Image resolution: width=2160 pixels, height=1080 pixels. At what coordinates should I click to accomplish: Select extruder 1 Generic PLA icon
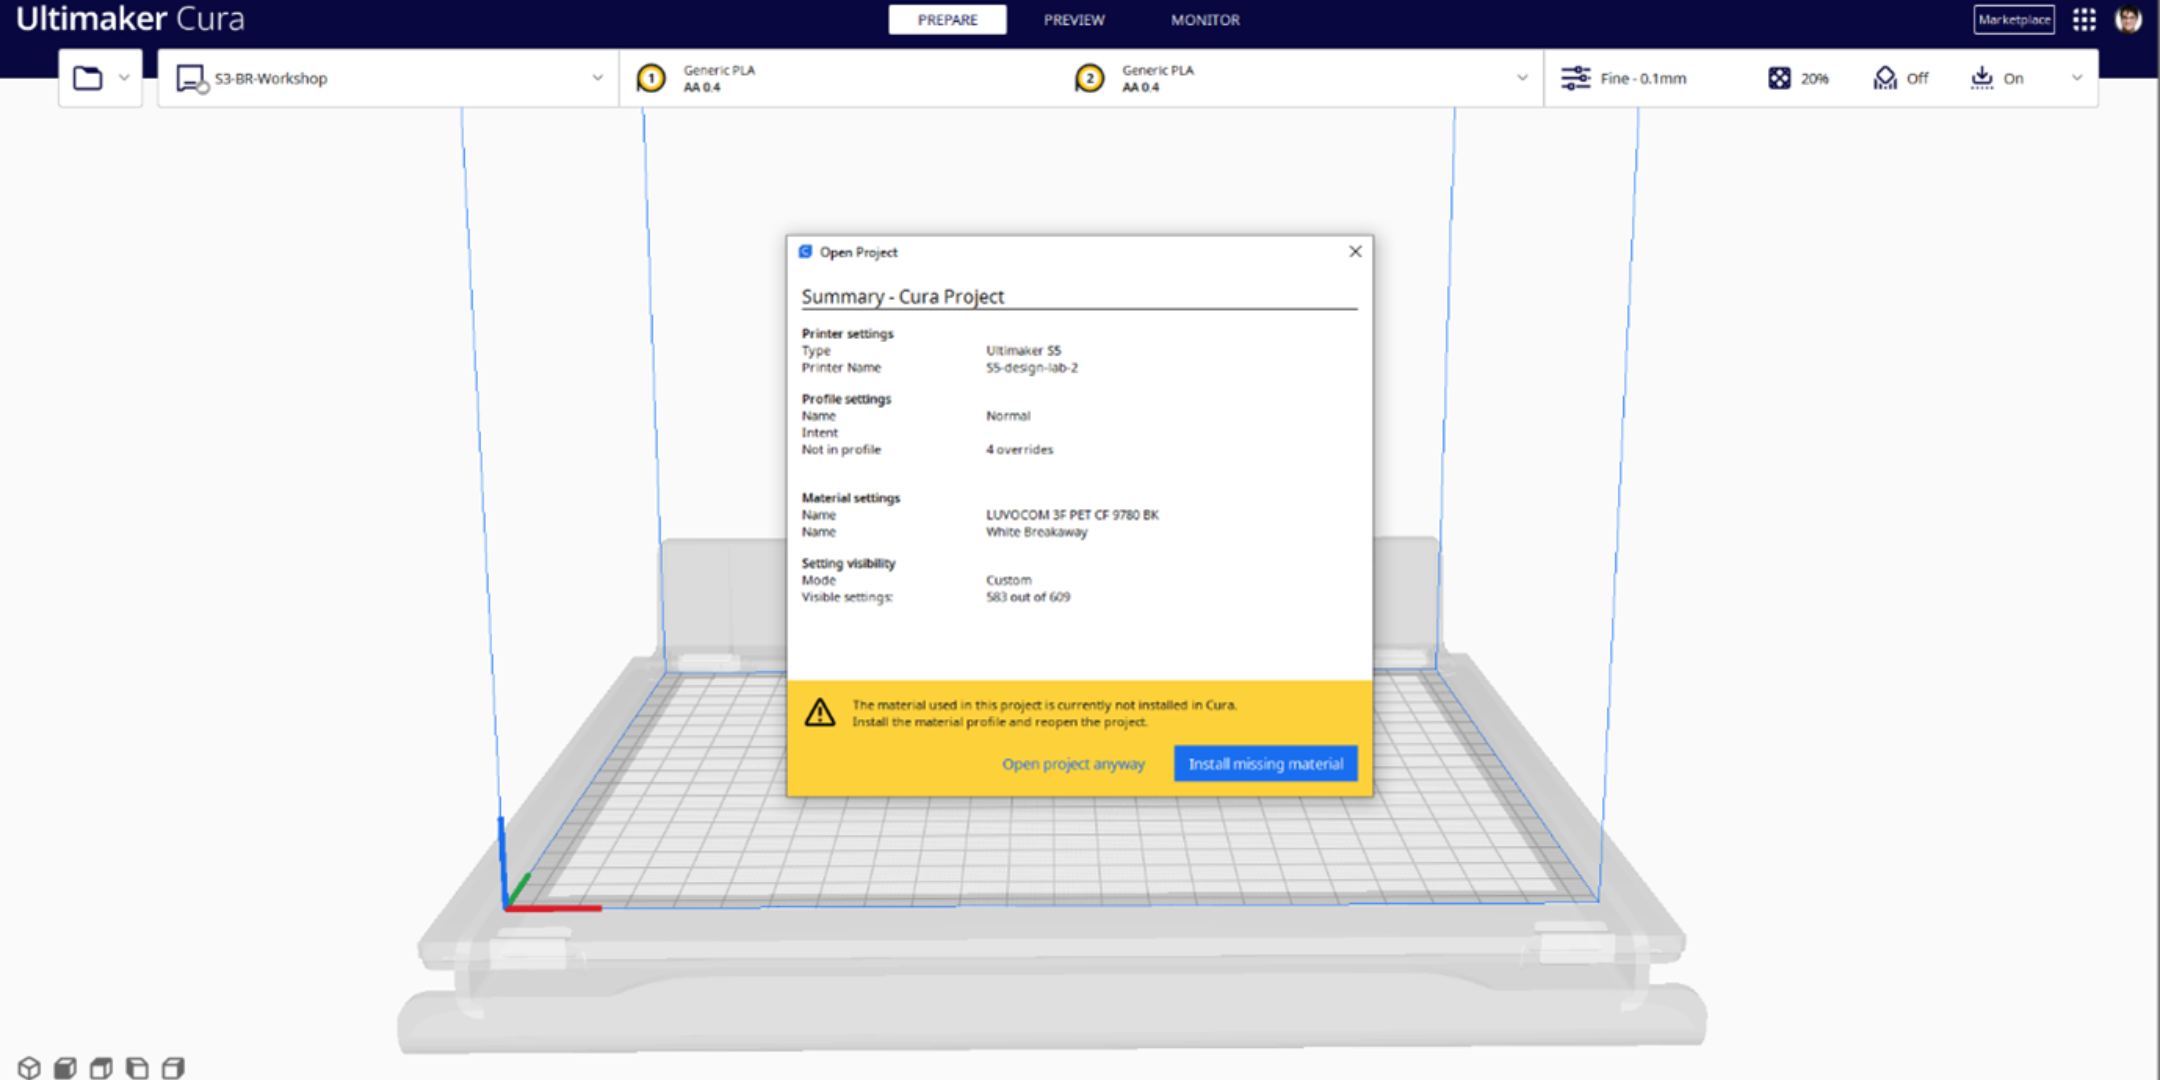(x=651, y=78)
